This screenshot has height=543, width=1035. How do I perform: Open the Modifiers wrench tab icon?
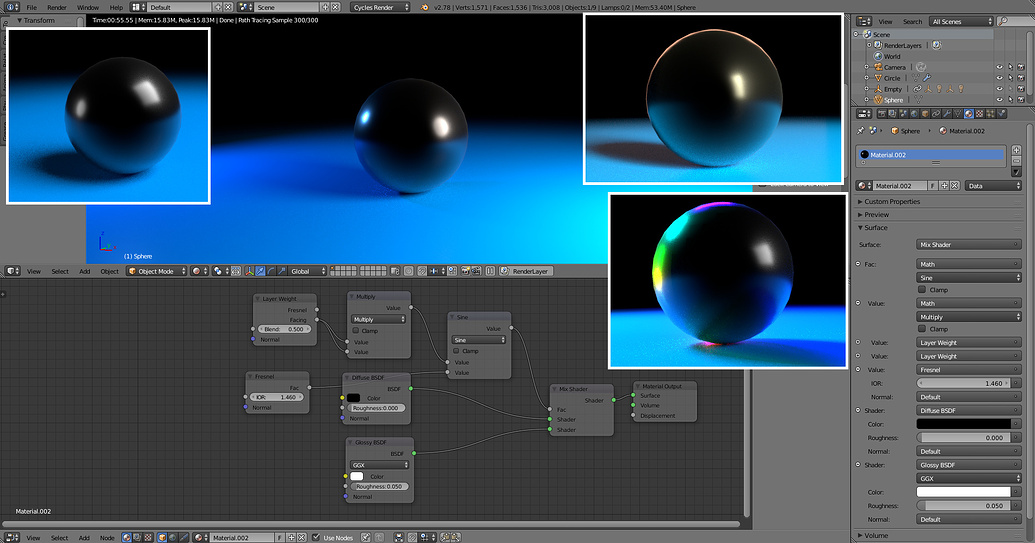pos(947,113)
